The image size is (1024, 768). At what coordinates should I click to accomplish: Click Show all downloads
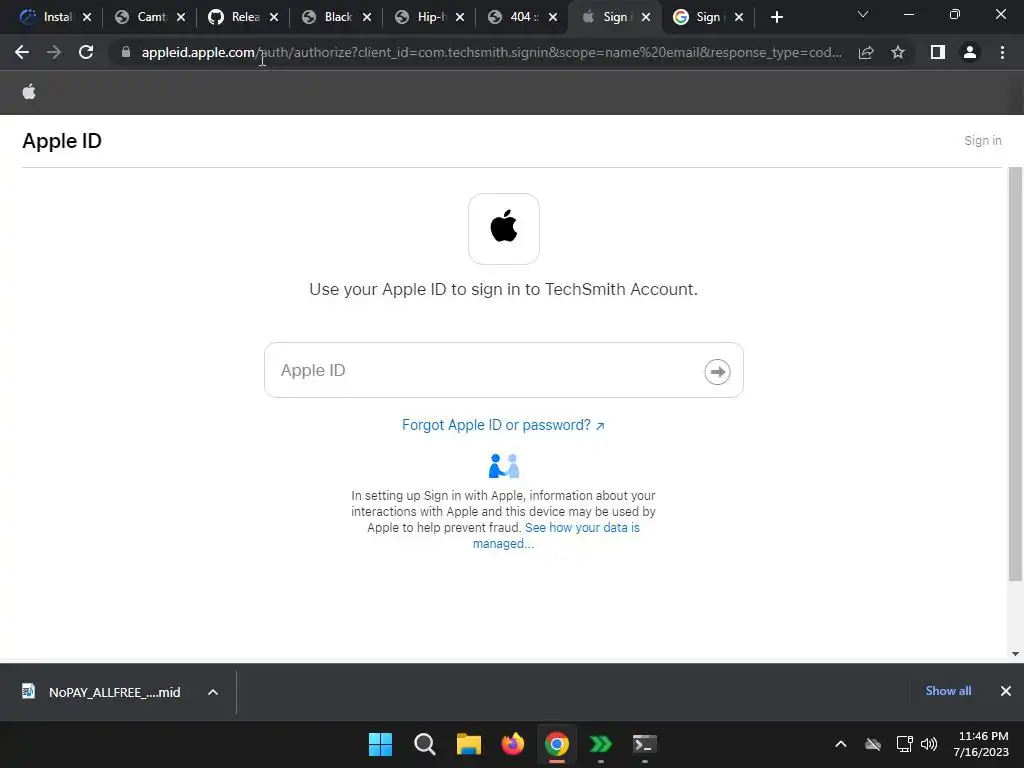[948, 691]
